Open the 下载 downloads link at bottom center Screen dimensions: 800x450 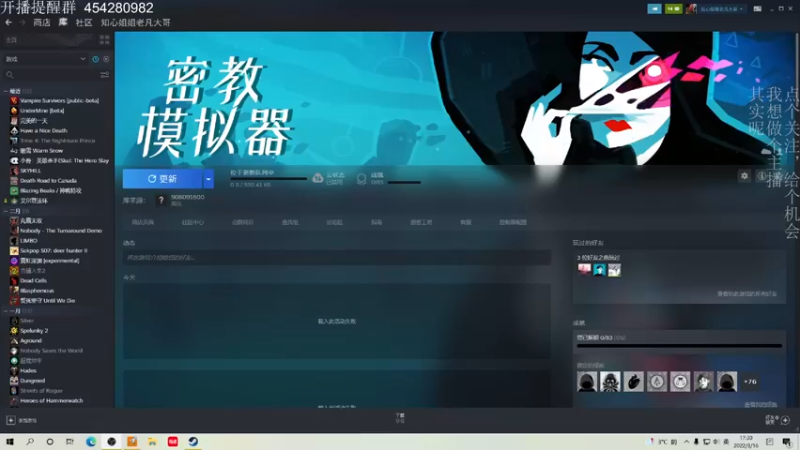[x=400, y=418]
